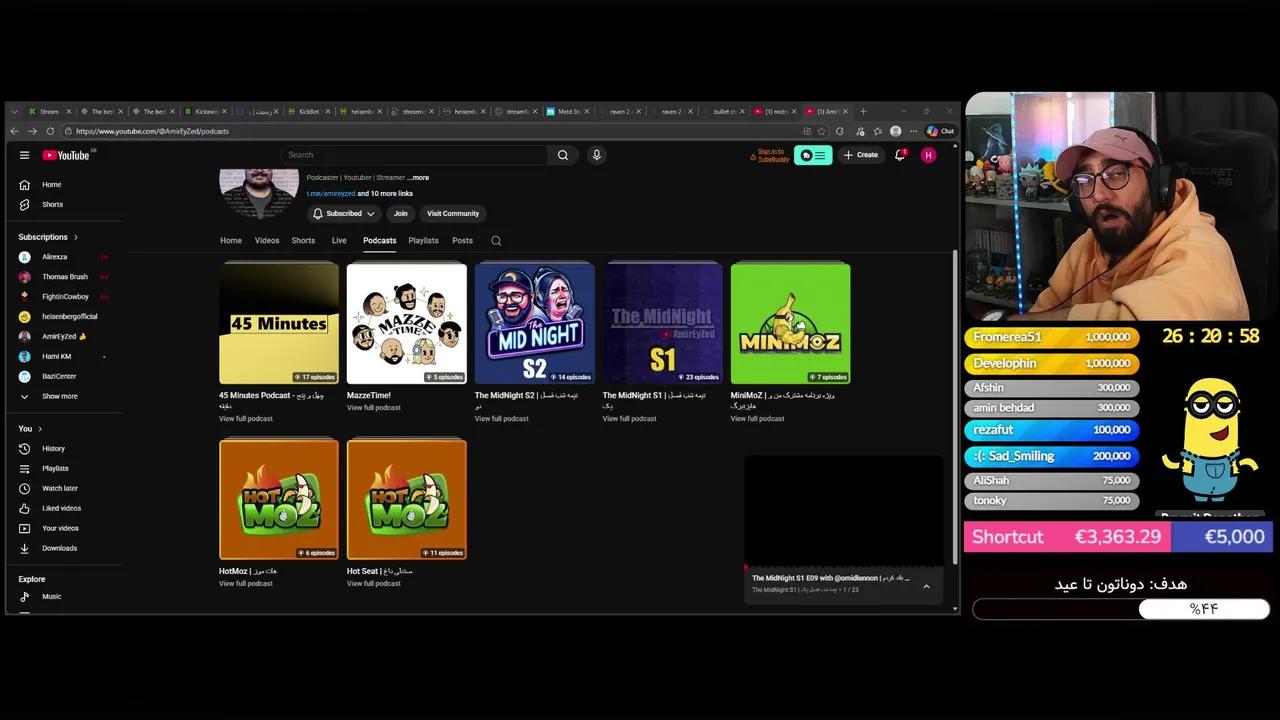Open The MidNight S2 podcast thumbnail

[x=535, y=323]
